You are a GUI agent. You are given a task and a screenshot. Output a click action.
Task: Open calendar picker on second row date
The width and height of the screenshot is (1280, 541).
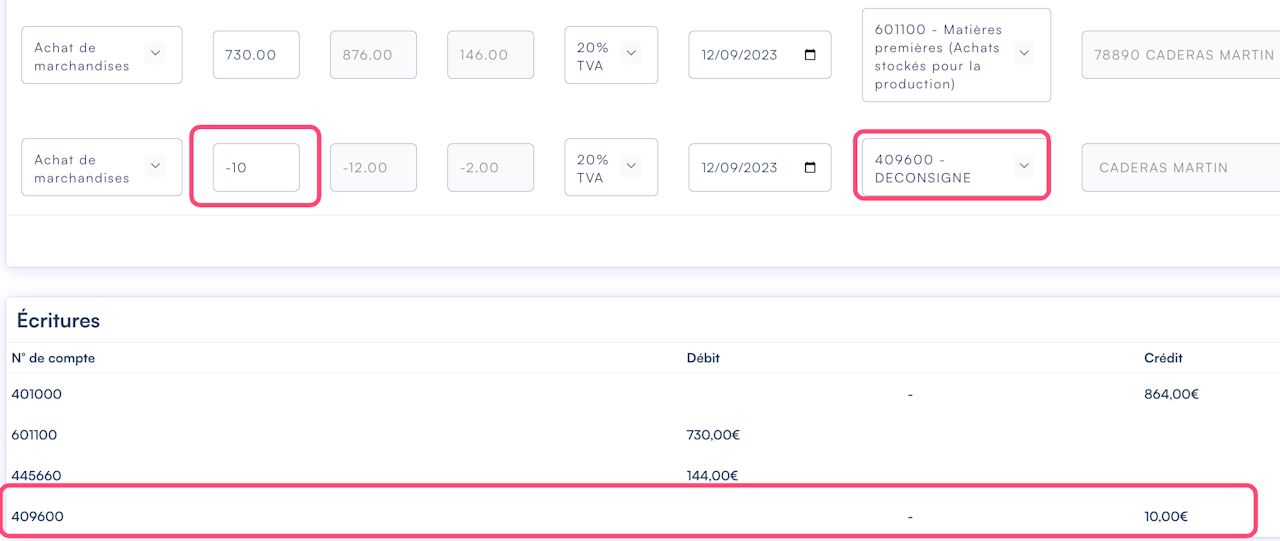click(810, 167)
